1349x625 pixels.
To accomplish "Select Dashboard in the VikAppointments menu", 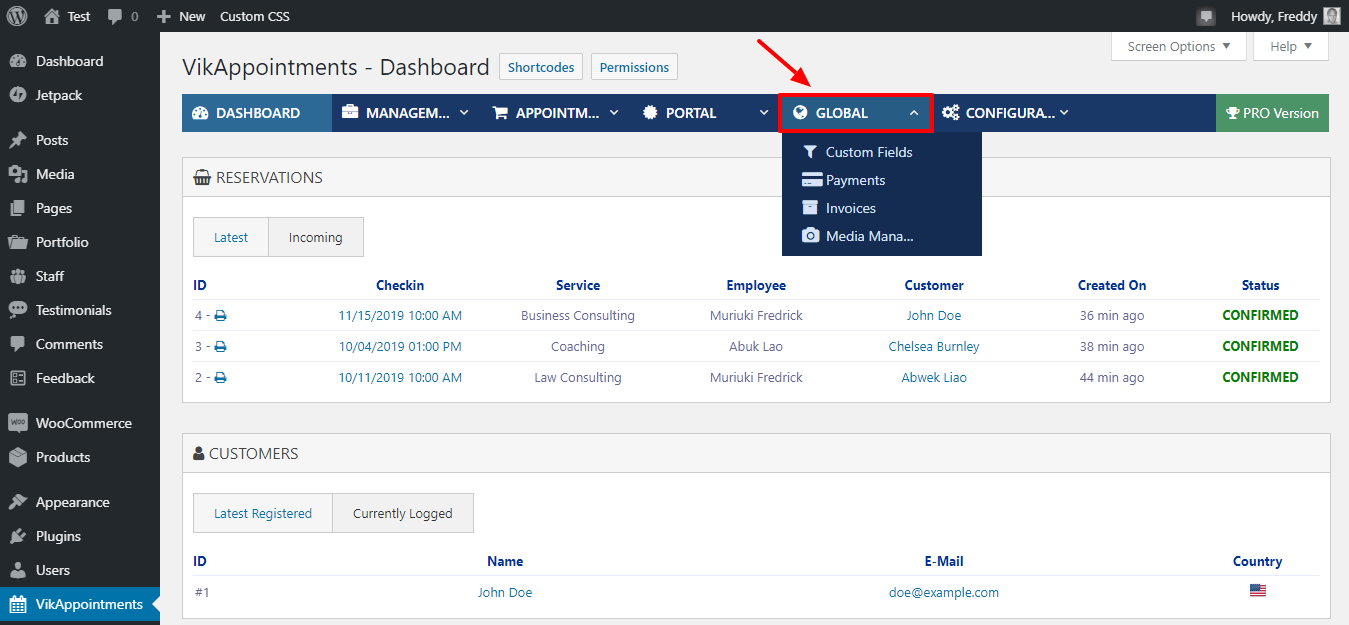I will point(257,113).
